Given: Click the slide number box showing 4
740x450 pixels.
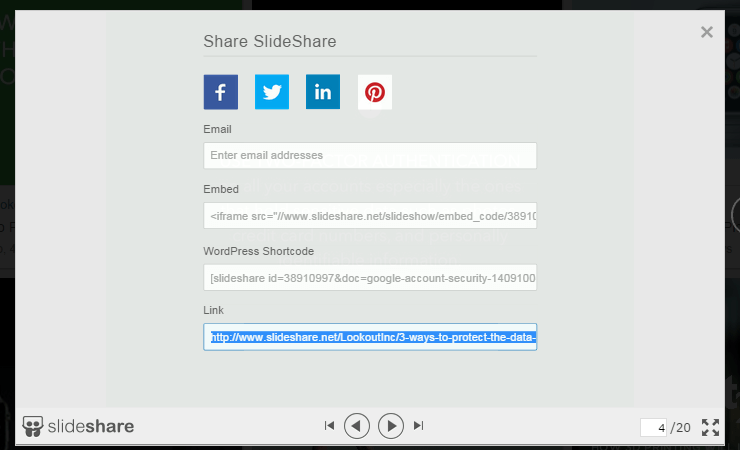Looking at the screenshot, I should pyautogui.click(x=653, y=427).
